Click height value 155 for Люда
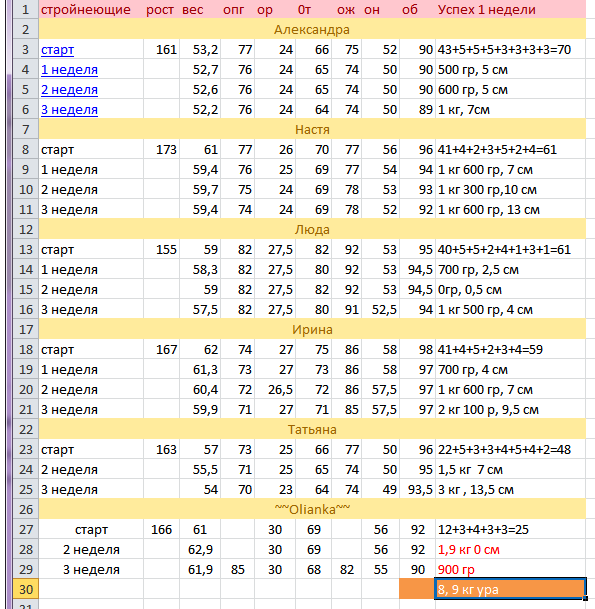 pos(161,250)
